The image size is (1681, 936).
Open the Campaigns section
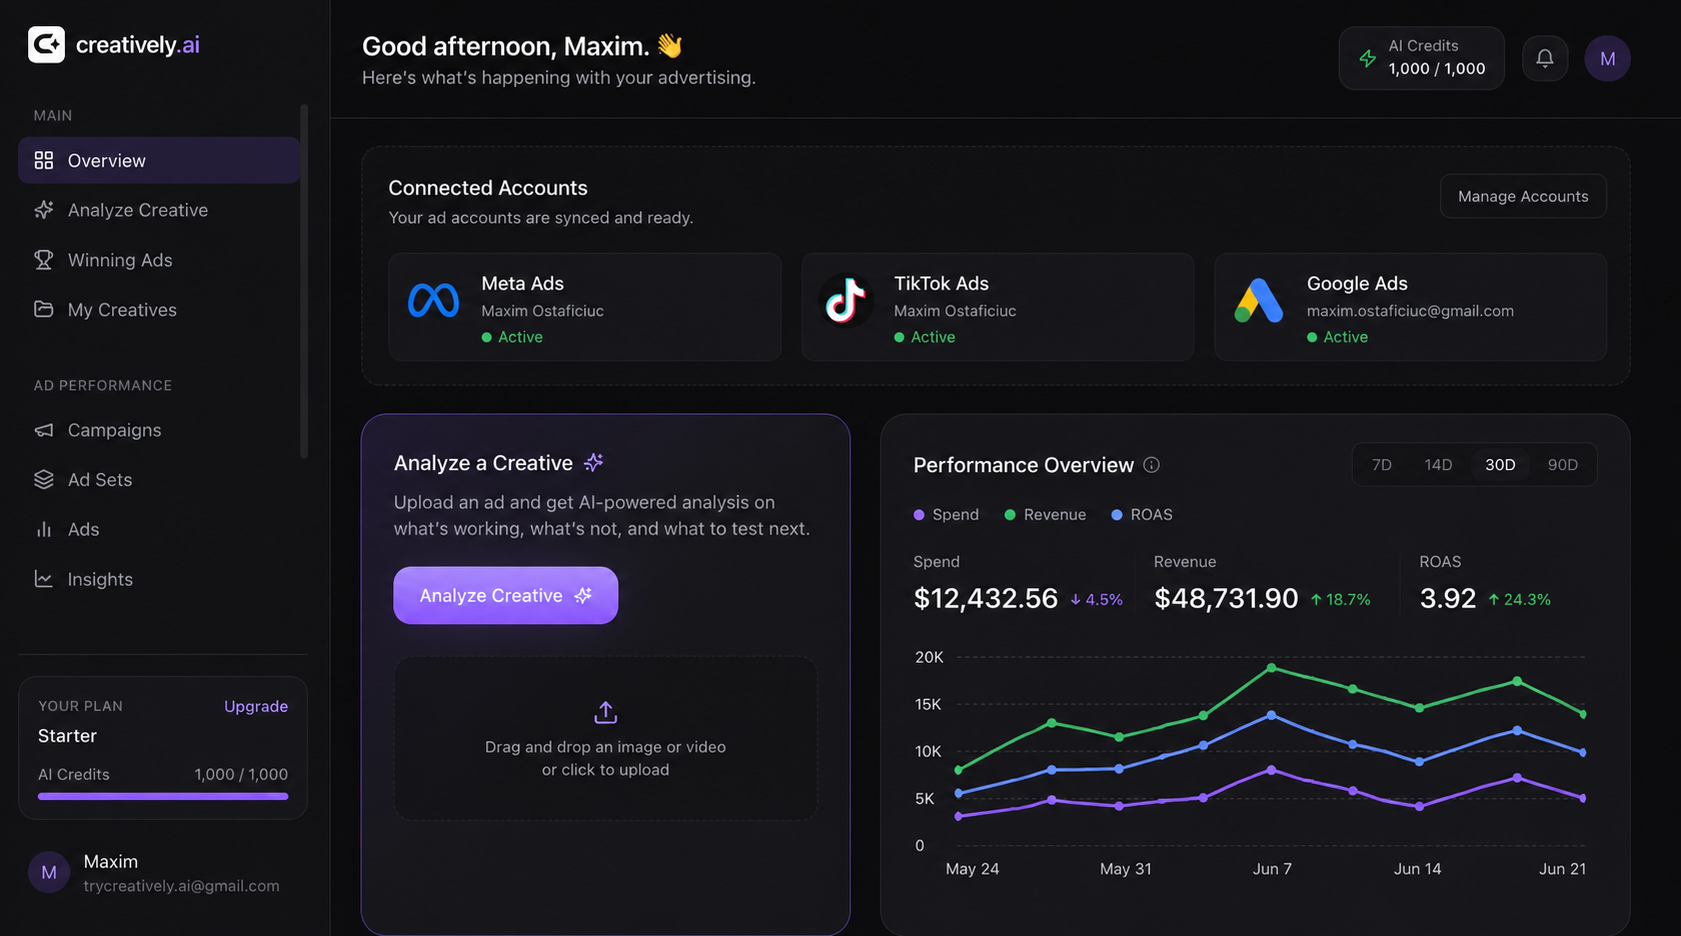pos(159,430)
